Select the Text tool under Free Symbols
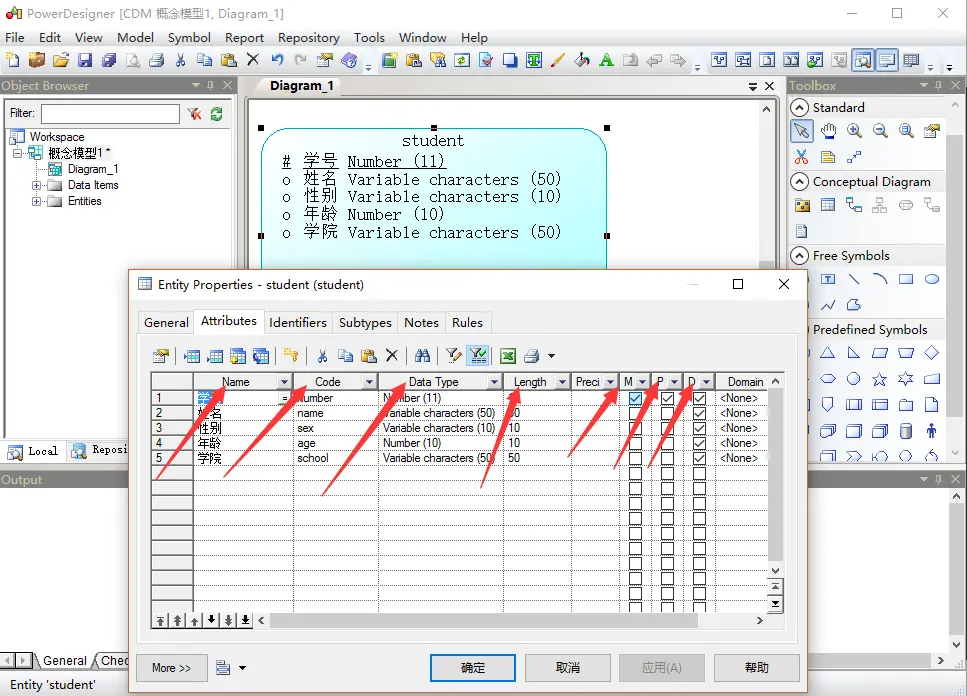Viewport: 967px width, 696px height. 828,279
